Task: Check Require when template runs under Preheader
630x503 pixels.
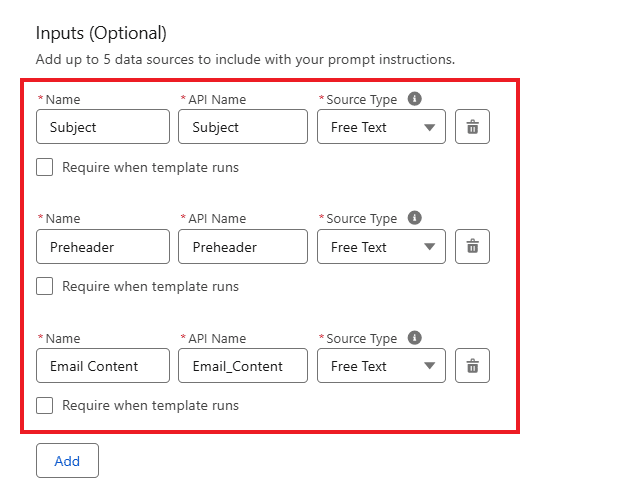Action: [x=45, y=286]
